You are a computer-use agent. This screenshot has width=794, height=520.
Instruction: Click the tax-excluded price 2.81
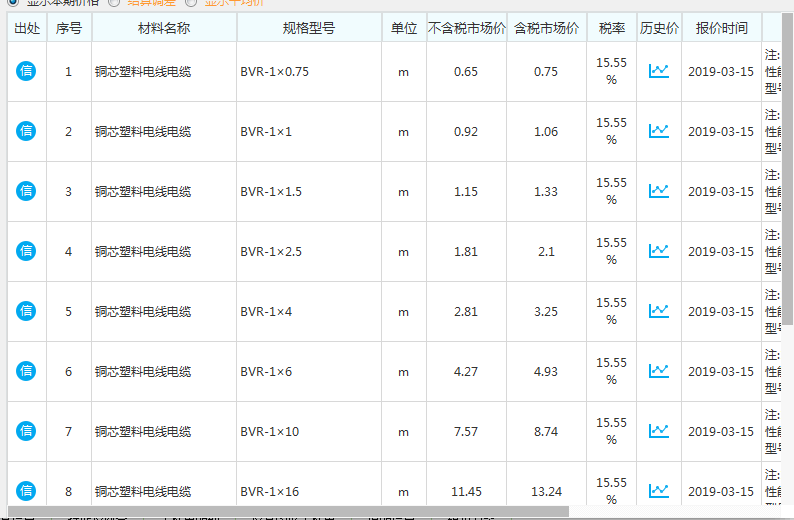466,311
